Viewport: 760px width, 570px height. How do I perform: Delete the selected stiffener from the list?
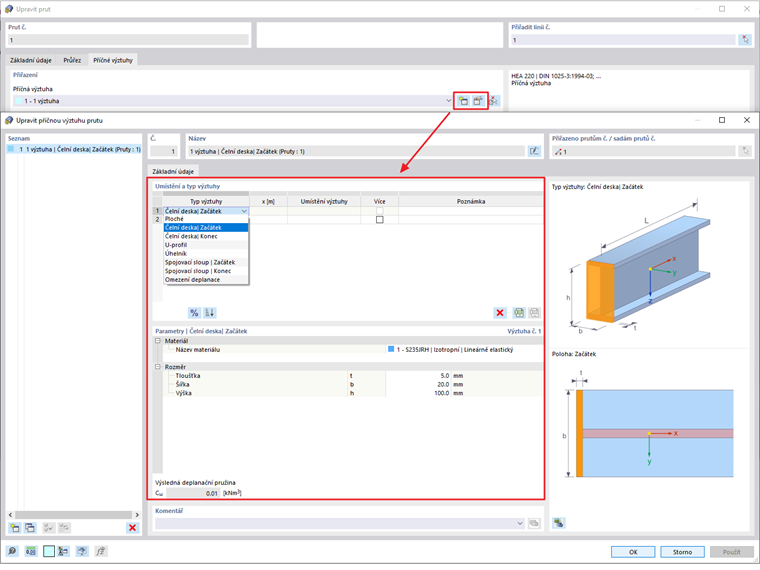click(x=132, y=528)
